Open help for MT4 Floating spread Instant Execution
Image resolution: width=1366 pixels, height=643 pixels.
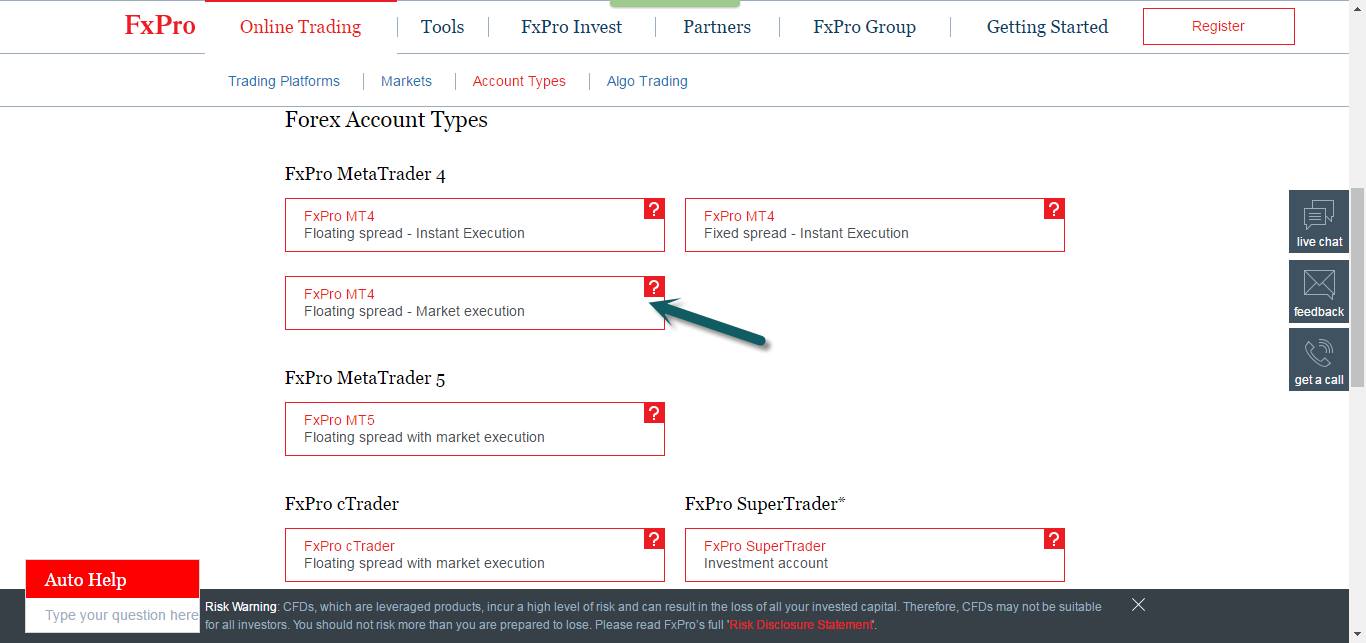tap(654, 209)
